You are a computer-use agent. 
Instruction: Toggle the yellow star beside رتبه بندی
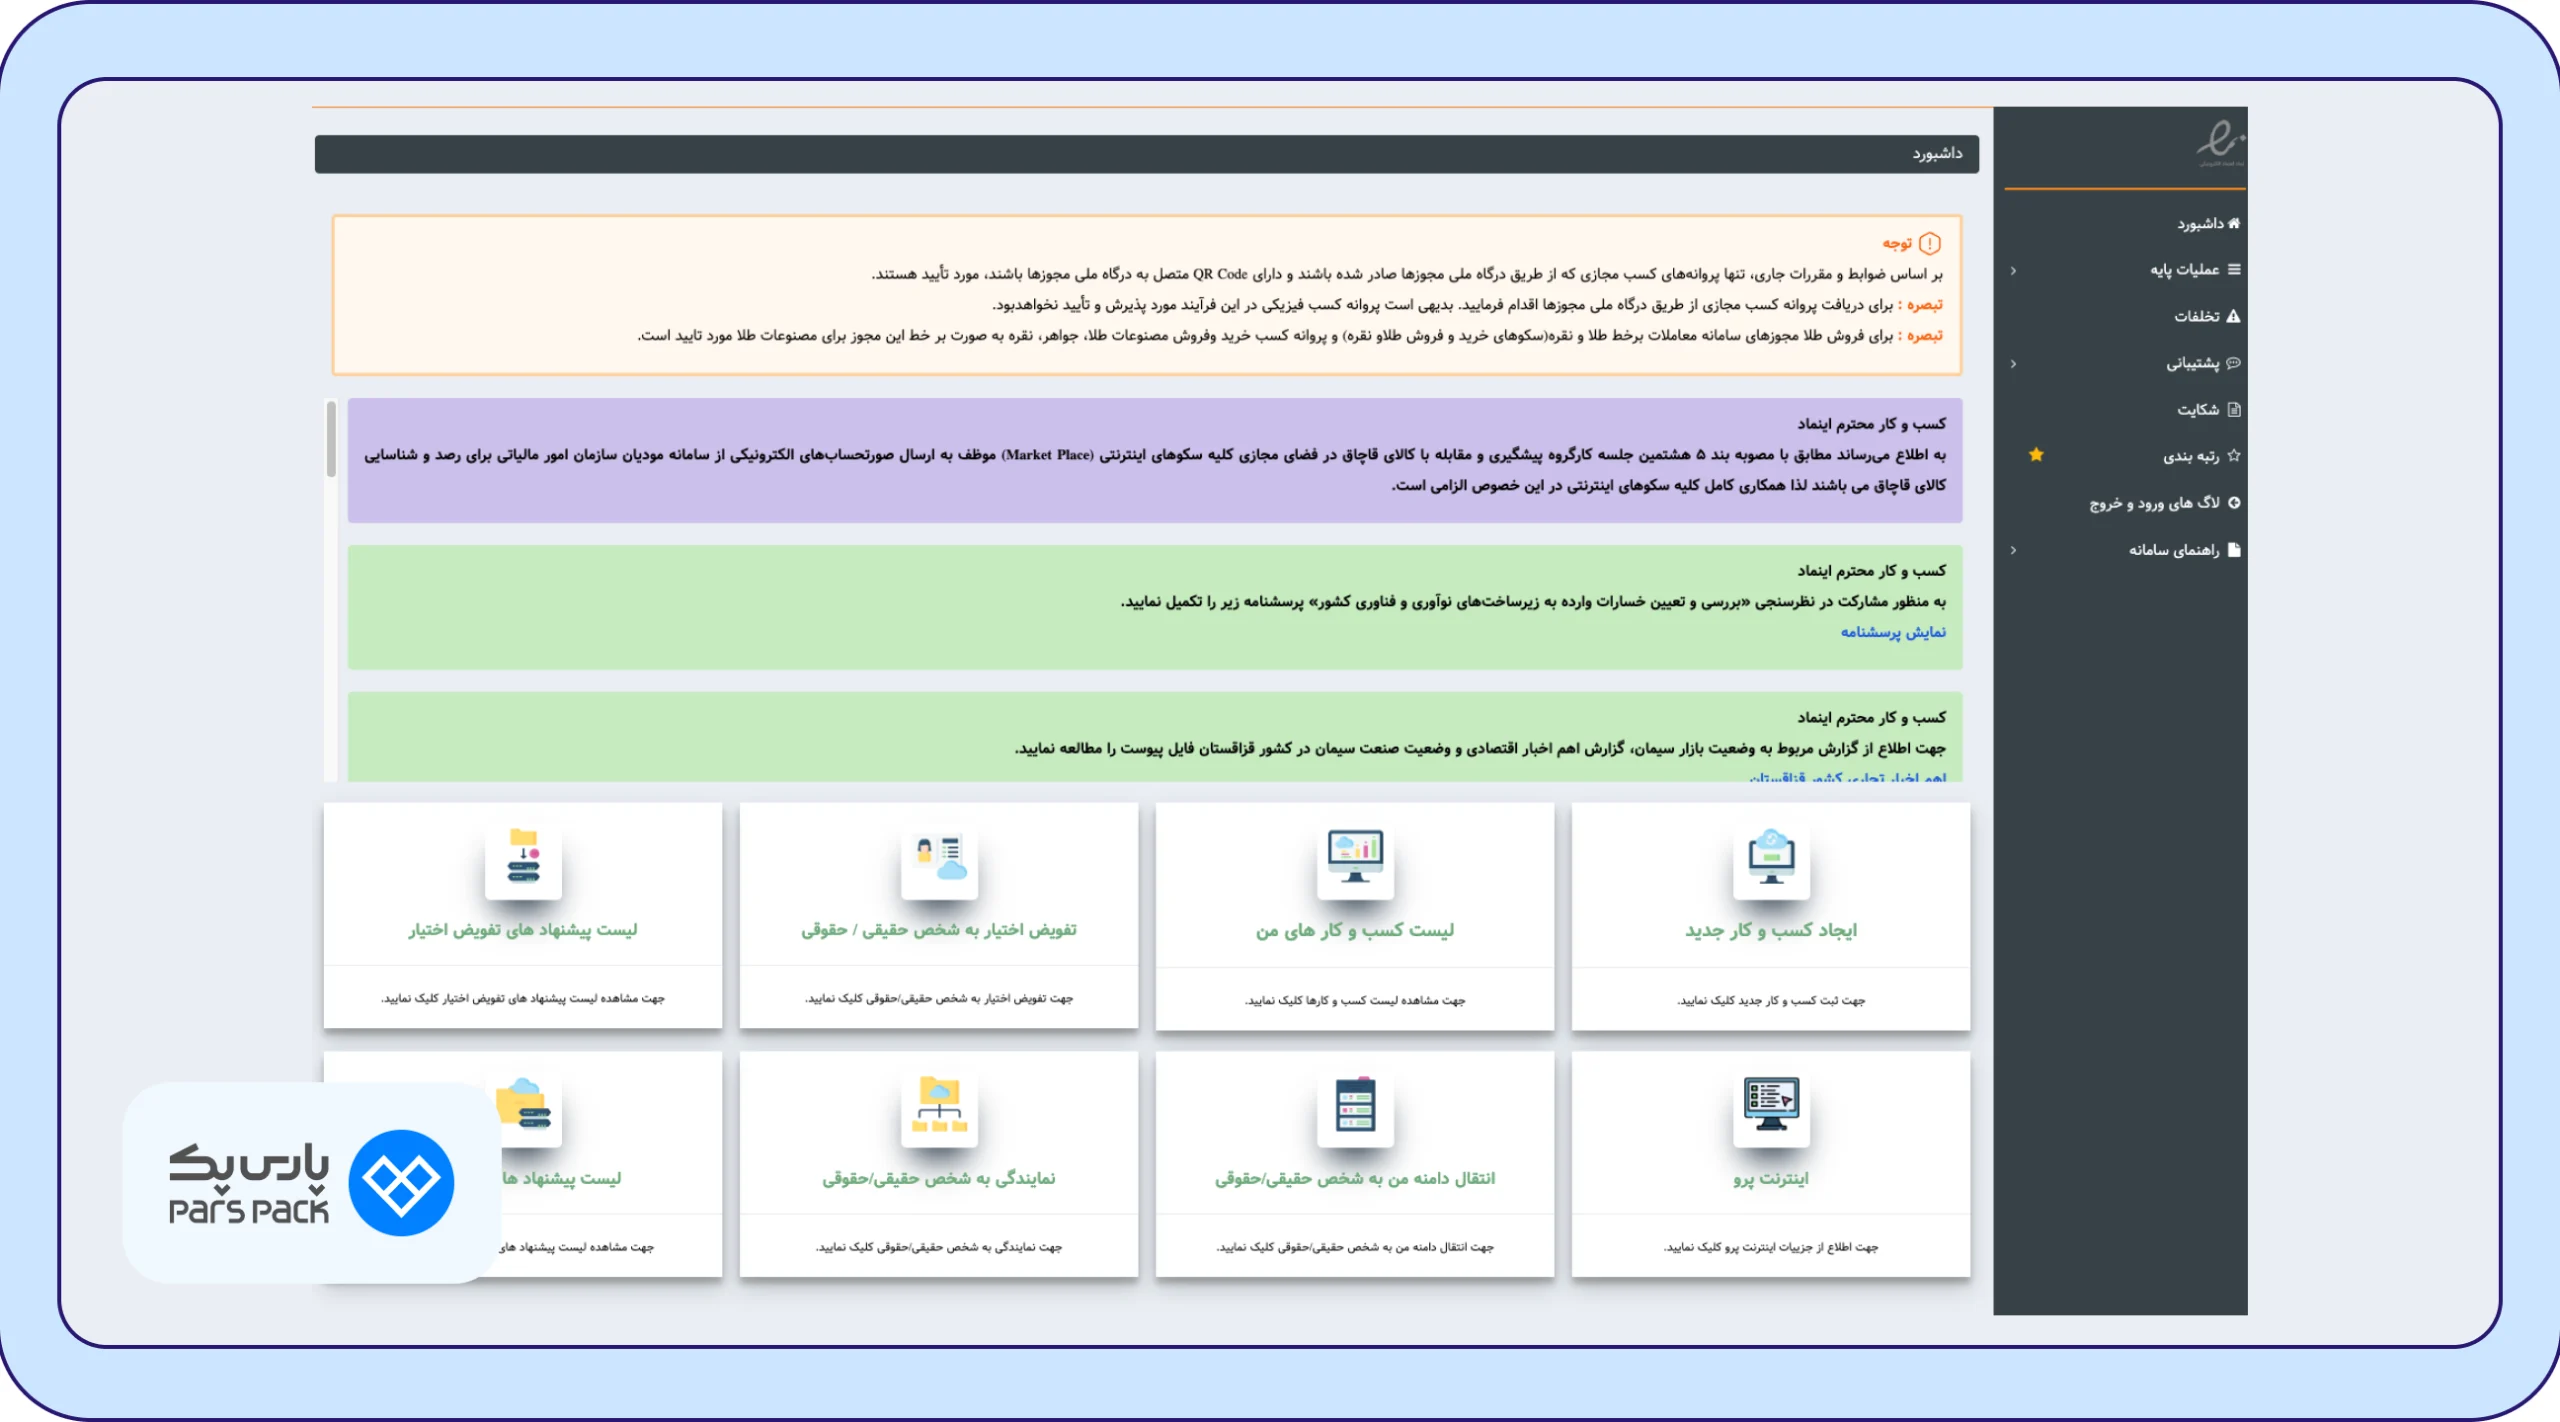click(2036, 455)
